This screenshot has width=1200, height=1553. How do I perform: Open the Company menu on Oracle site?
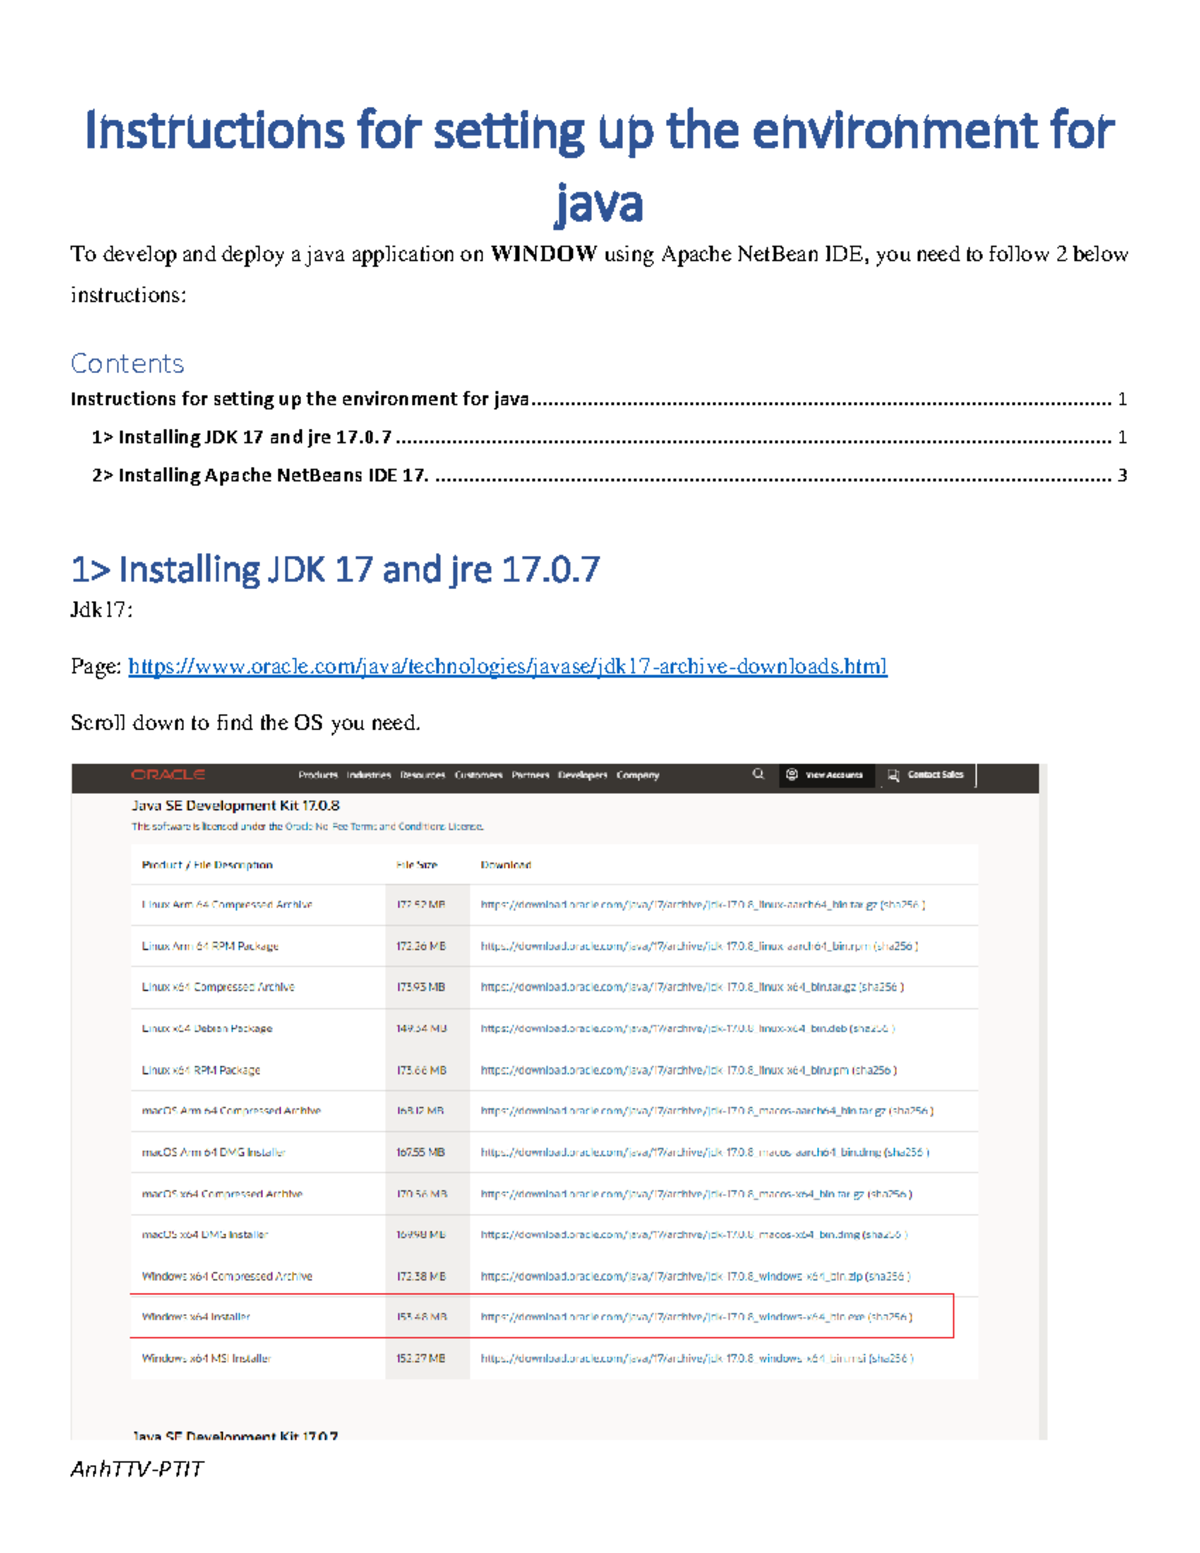[x=638, y=775]
